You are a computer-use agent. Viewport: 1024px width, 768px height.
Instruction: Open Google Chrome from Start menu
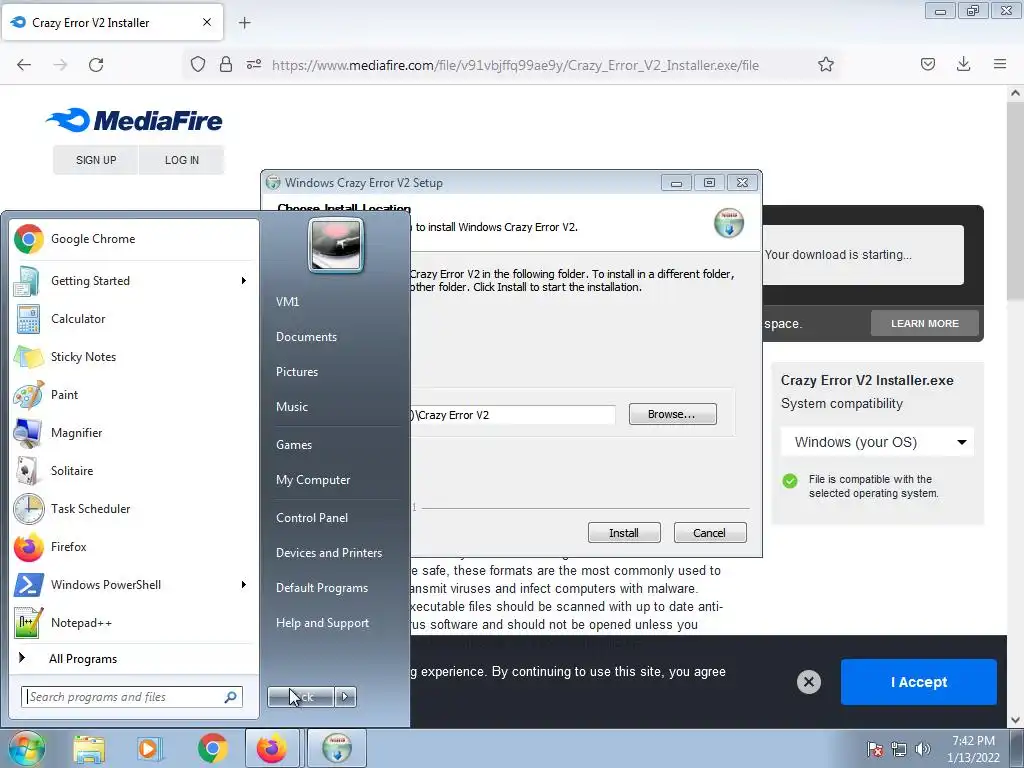point(134,239)
